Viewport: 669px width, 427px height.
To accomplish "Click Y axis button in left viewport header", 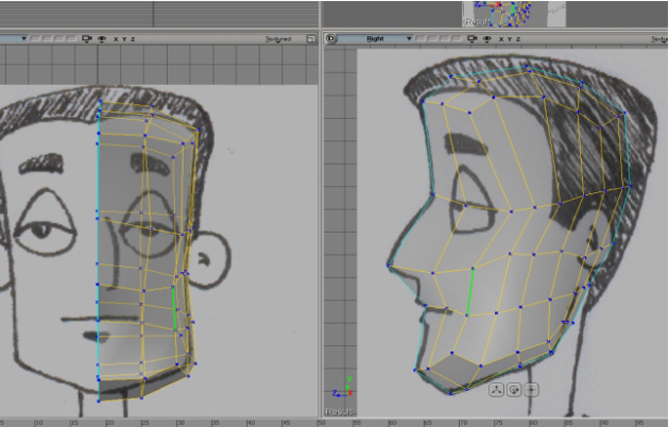I will 123,39.
